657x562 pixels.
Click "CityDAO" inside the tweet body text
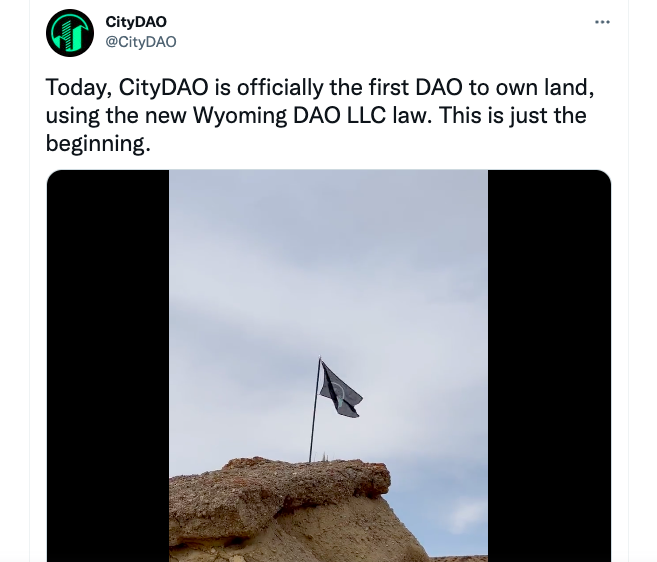(x=163, y=88)
